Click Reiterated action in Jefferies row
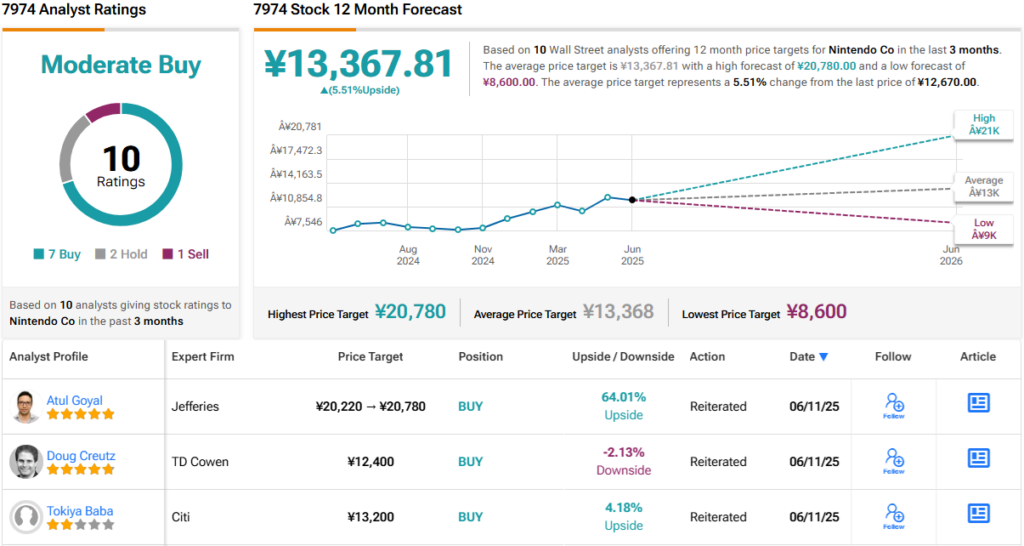Screen dimensions: 1024x546 (x=718, y=406)
